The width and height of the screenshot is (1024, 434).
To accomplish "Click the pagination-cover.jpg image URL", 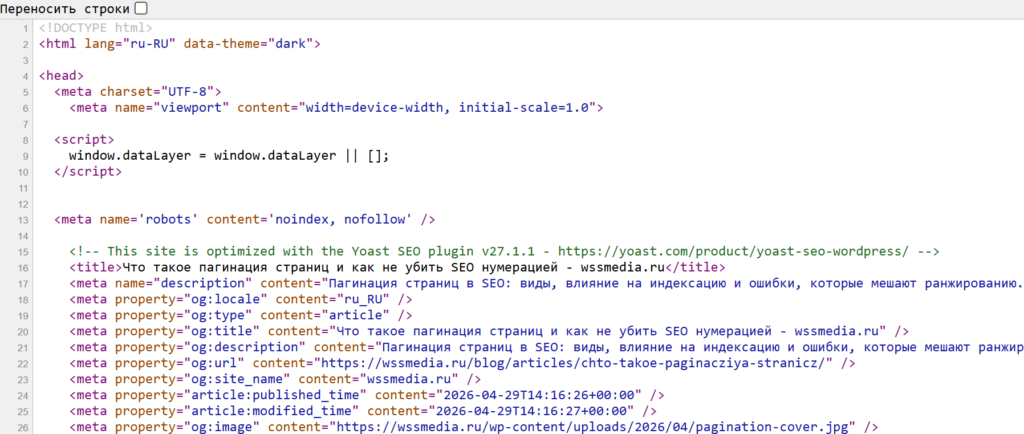I will coord(595,427).
